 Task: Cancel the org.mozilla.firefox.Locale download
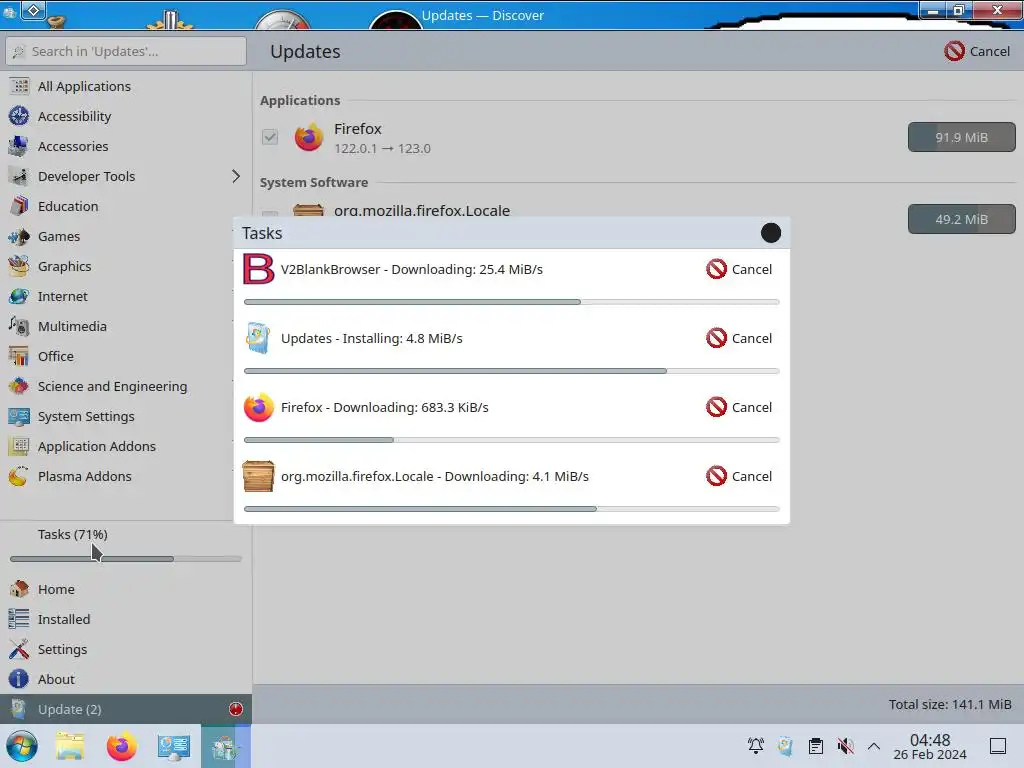(739, 476)
